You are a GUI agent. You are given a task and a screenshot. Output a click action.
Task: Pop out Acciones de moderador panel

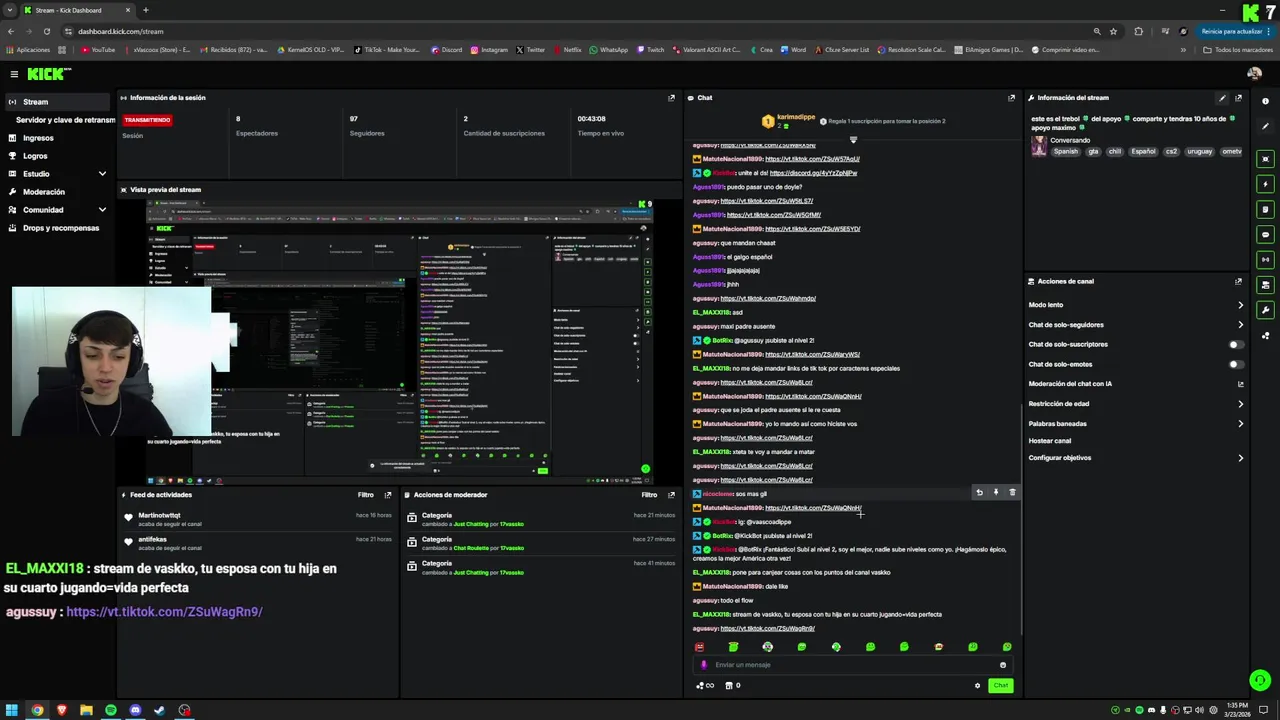click(x=671, y=495)
